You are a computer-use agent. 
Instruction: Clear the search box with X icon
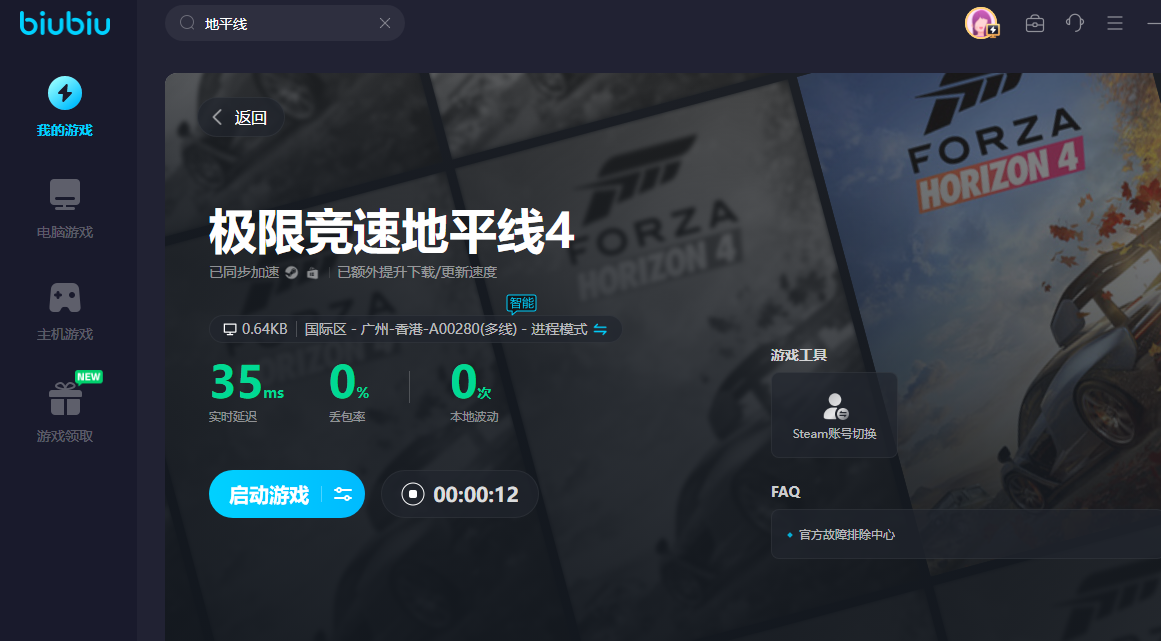(x=385, y=23)
